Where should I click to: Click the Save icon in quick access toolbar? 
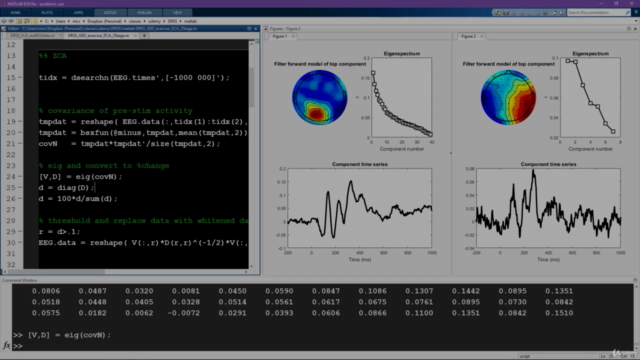click(506, 13)
